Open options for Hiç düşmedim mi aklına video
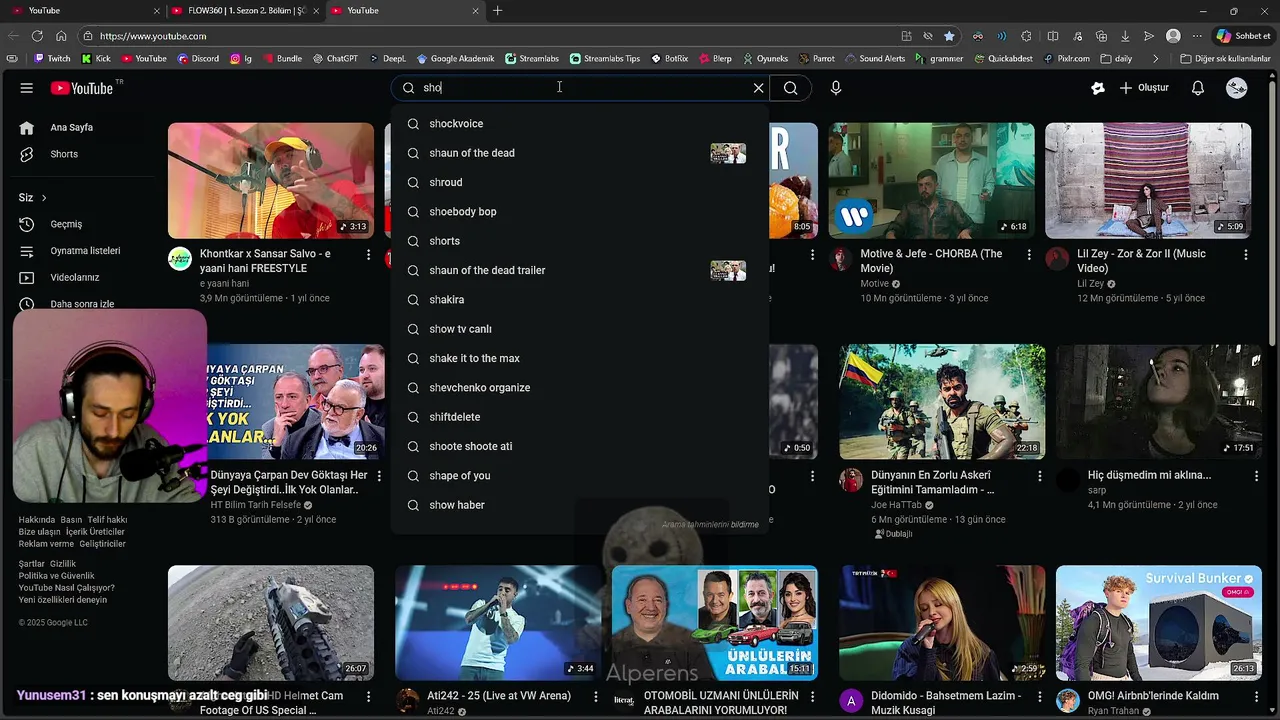1280x720 pixels. click(x=1256, y=476)
